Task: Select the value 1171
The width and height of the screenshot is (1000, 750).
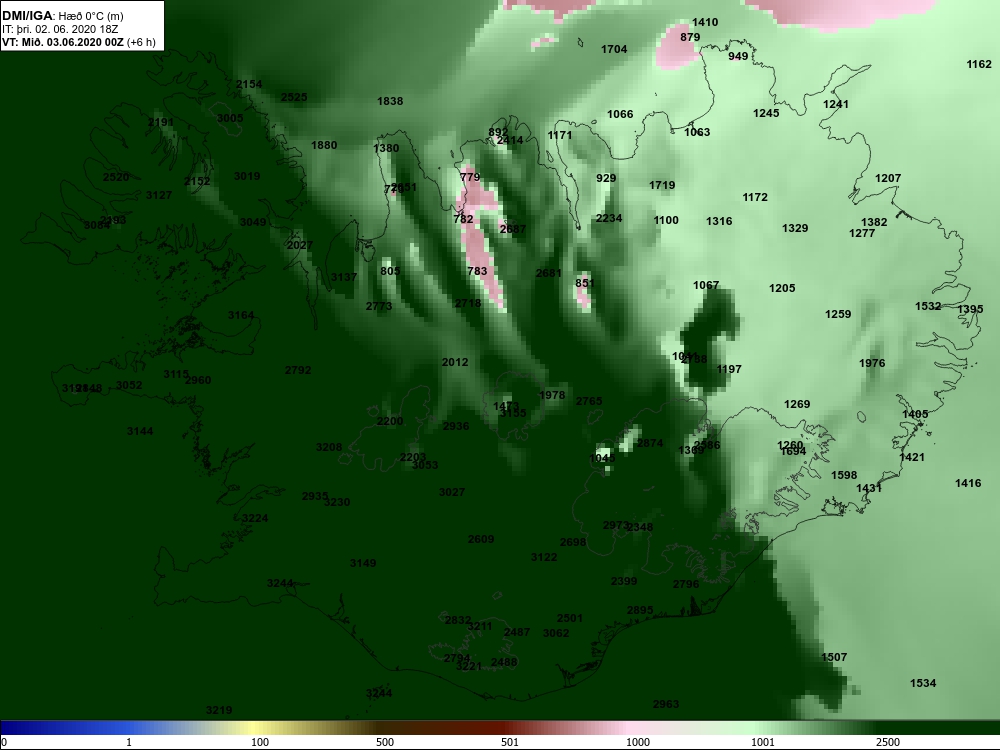Action: (x=560, y=135)
